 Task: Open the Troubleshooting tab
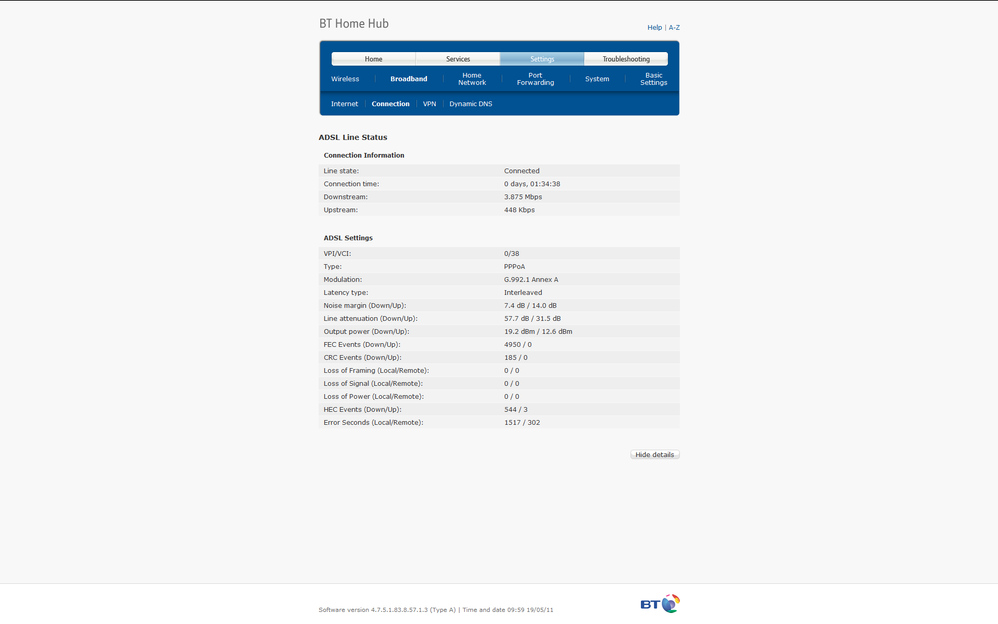point(626,59)
